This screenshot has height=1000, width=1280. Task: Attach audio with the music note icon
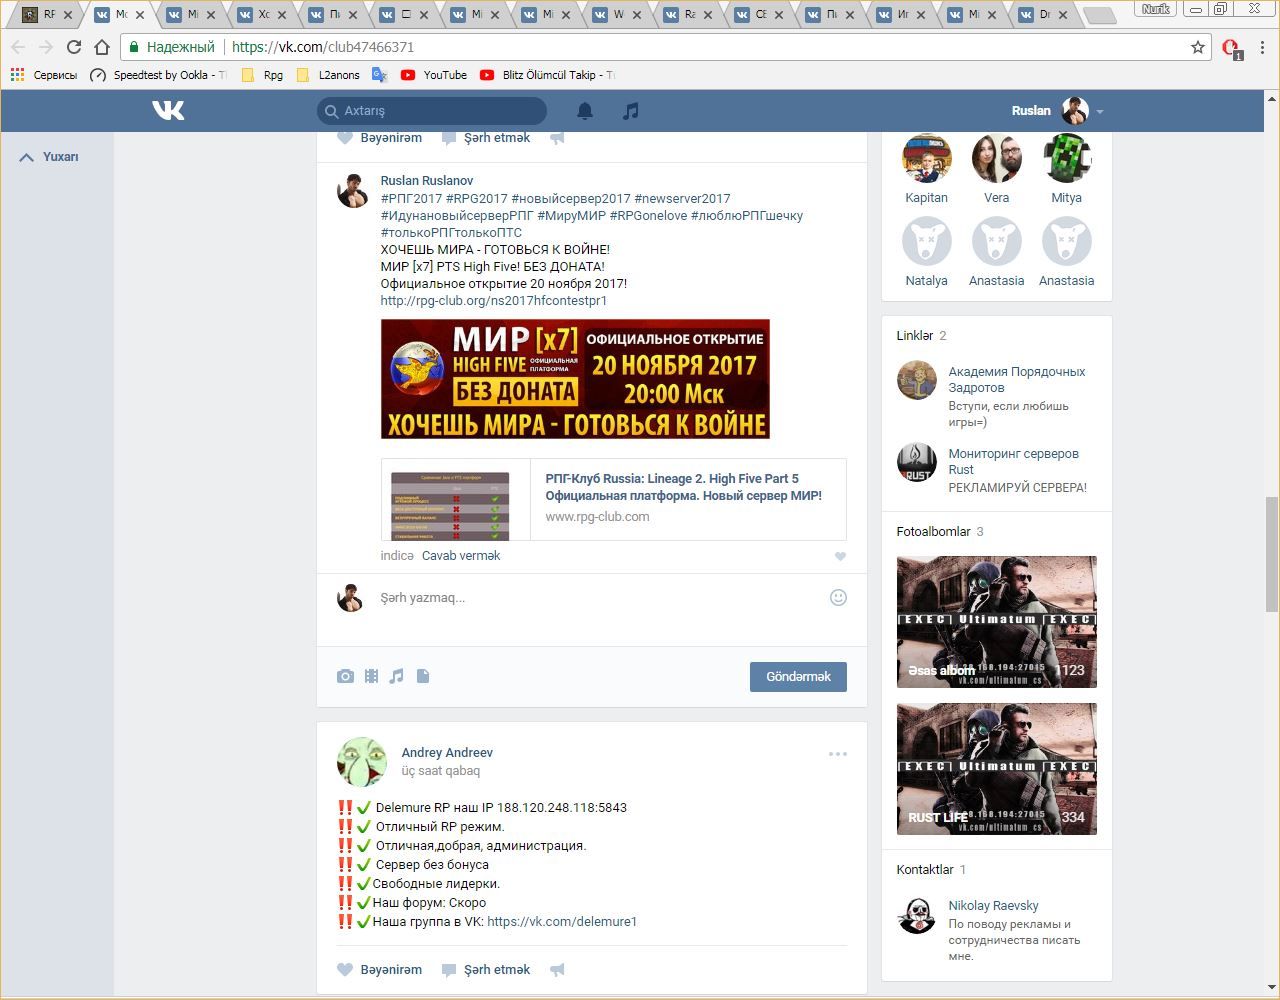(x=397, y=676)
